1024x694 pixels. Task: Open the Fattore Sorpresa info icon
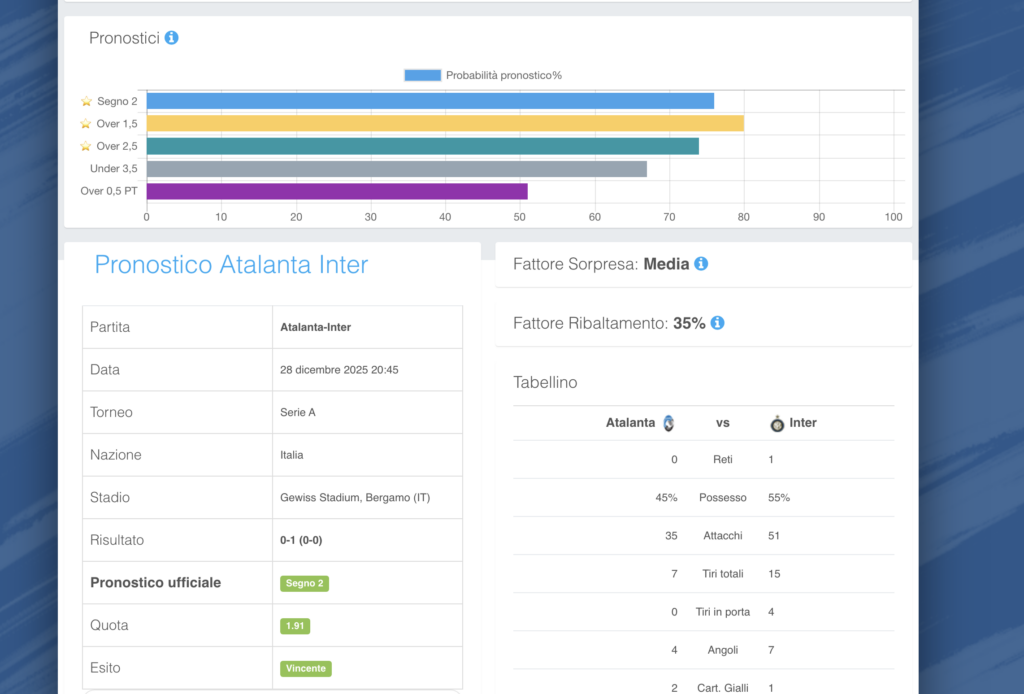pyautogui.click(x=701, y=264)
